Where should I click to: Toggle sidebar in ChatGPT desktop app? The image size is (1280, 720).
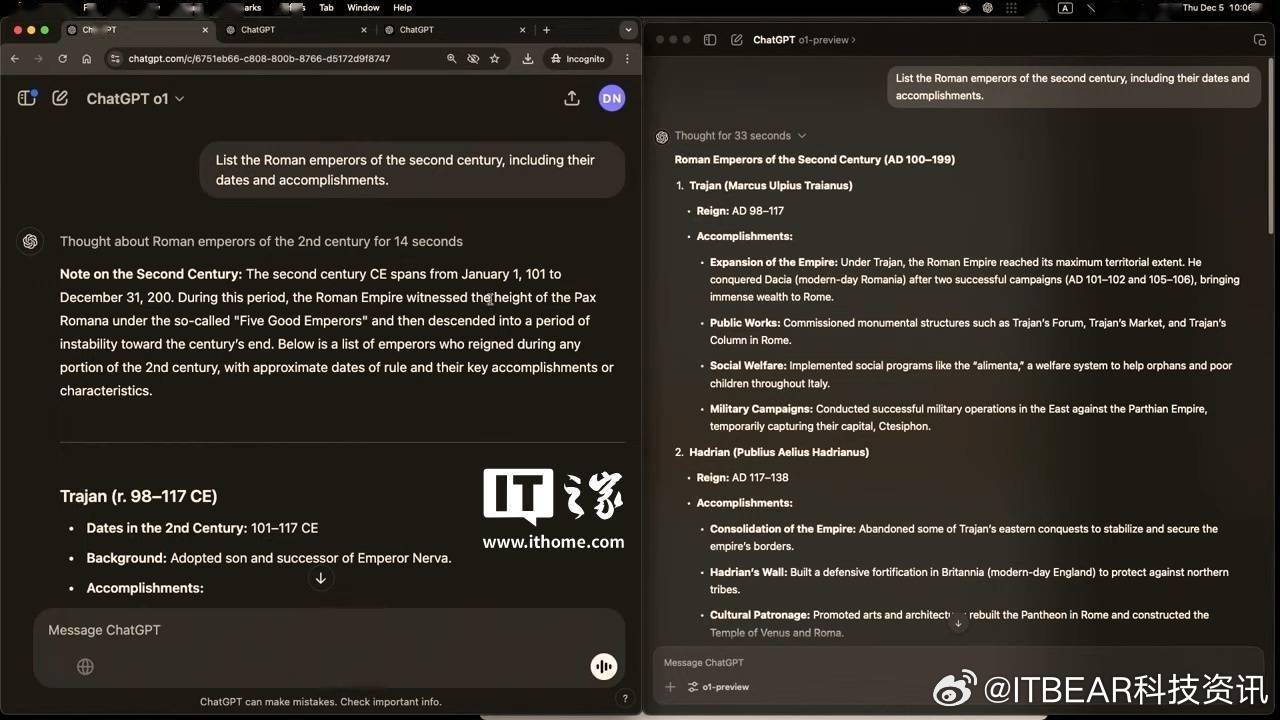pos(710,40)
